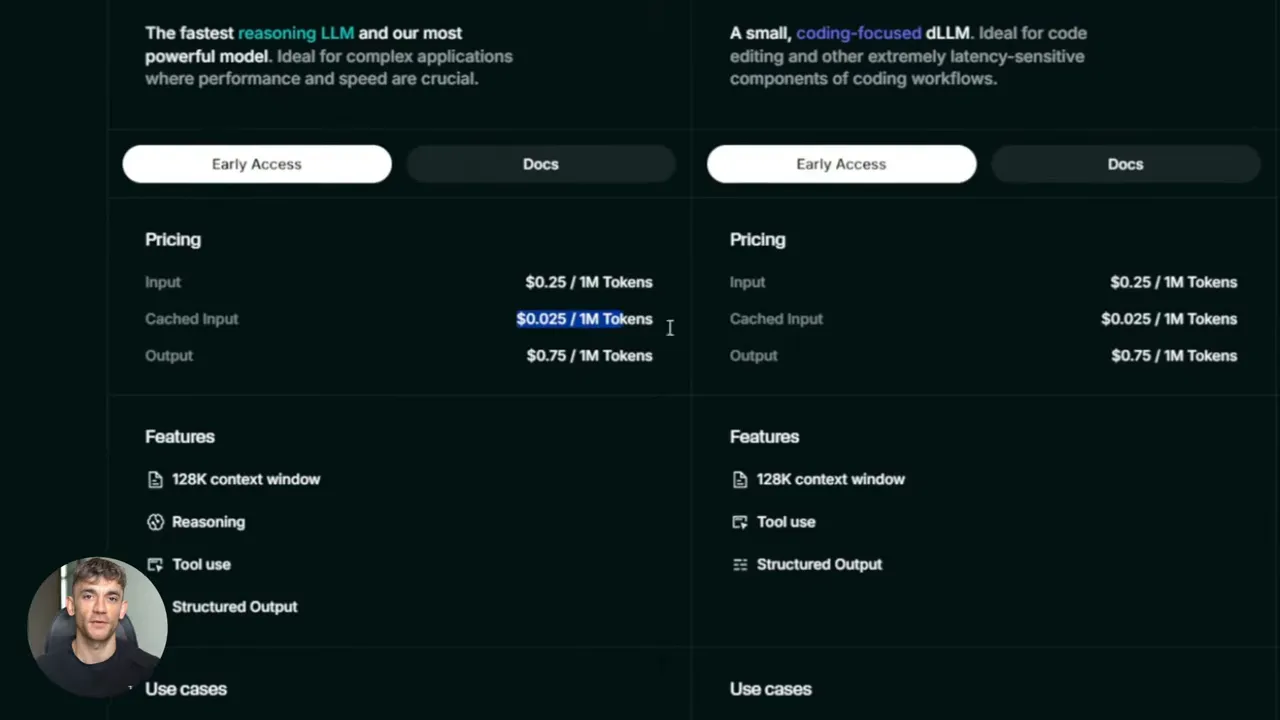
Task: Click the Tool use icon in left card
Action: [155, 564]
